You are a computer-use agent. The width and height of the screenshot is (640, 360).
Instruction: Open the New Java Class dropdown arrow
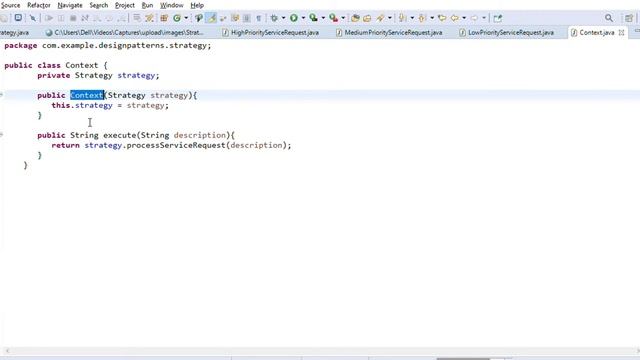186,18
